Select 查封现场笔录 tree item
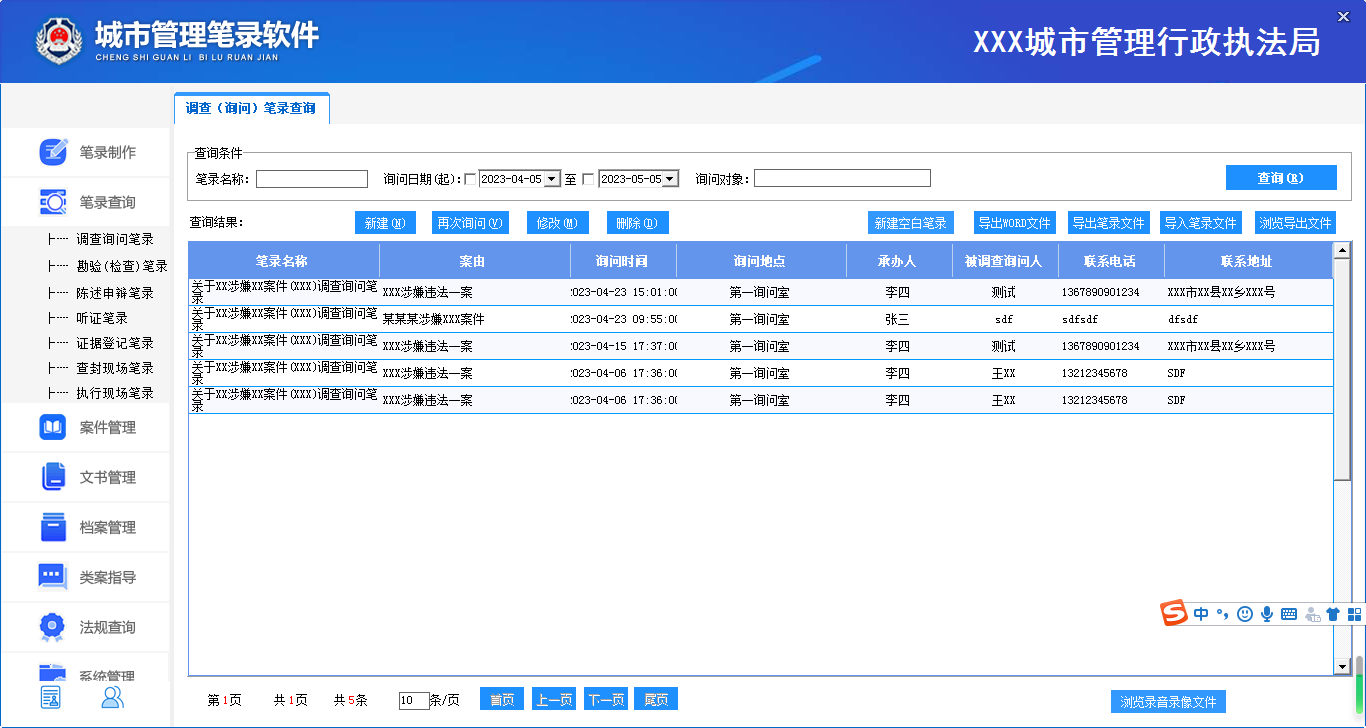1366x728 pixels. pyautogui.click(x=115, y=368)
